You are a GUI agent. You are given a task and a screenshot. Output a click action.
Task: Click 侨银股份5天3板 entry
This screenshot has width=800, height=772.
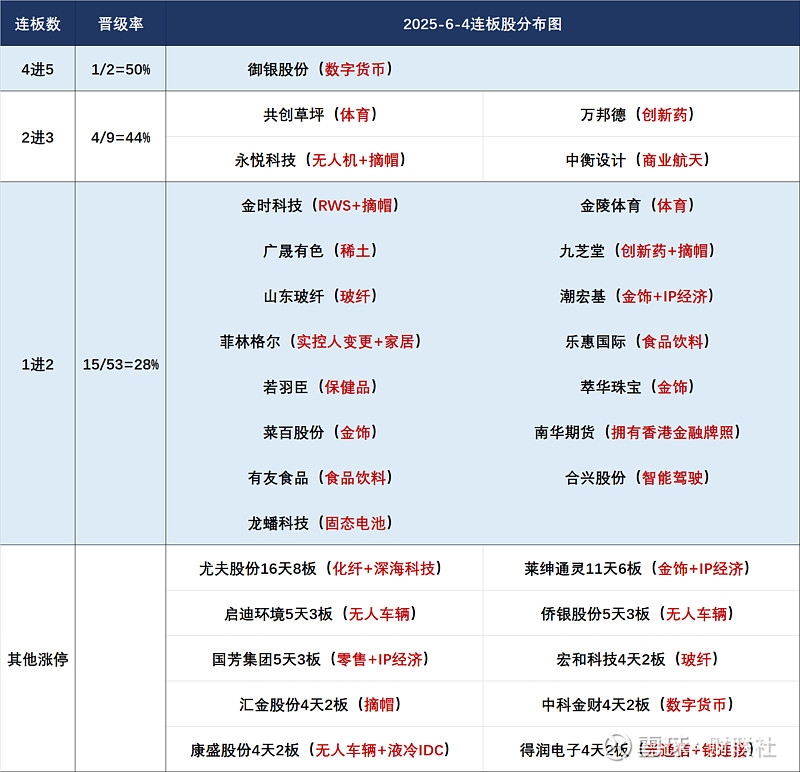coord(637,614)
